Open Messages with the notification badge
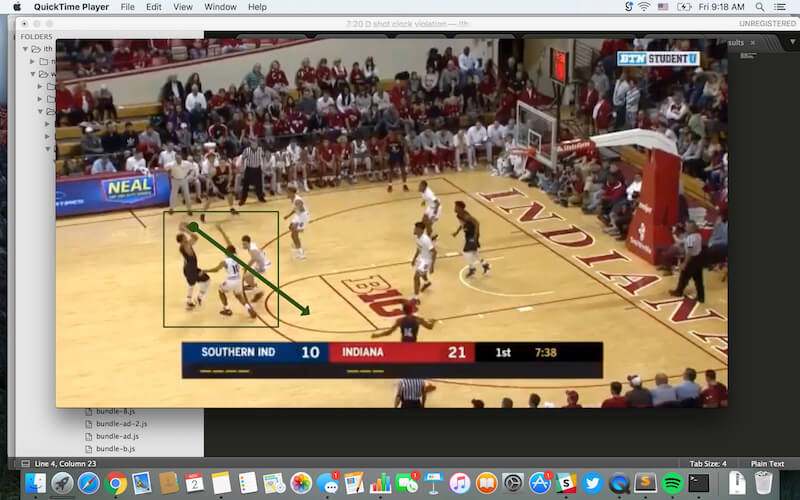 (x=328, y=483)
